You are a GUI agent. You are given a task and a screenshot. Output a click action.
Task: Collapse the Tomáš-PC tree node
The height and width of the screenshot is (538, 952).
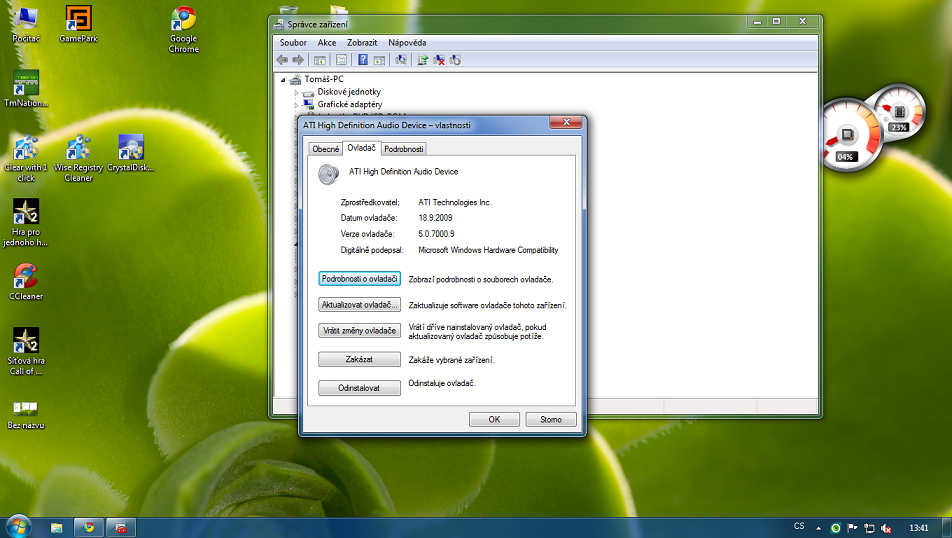pos(283,80)
